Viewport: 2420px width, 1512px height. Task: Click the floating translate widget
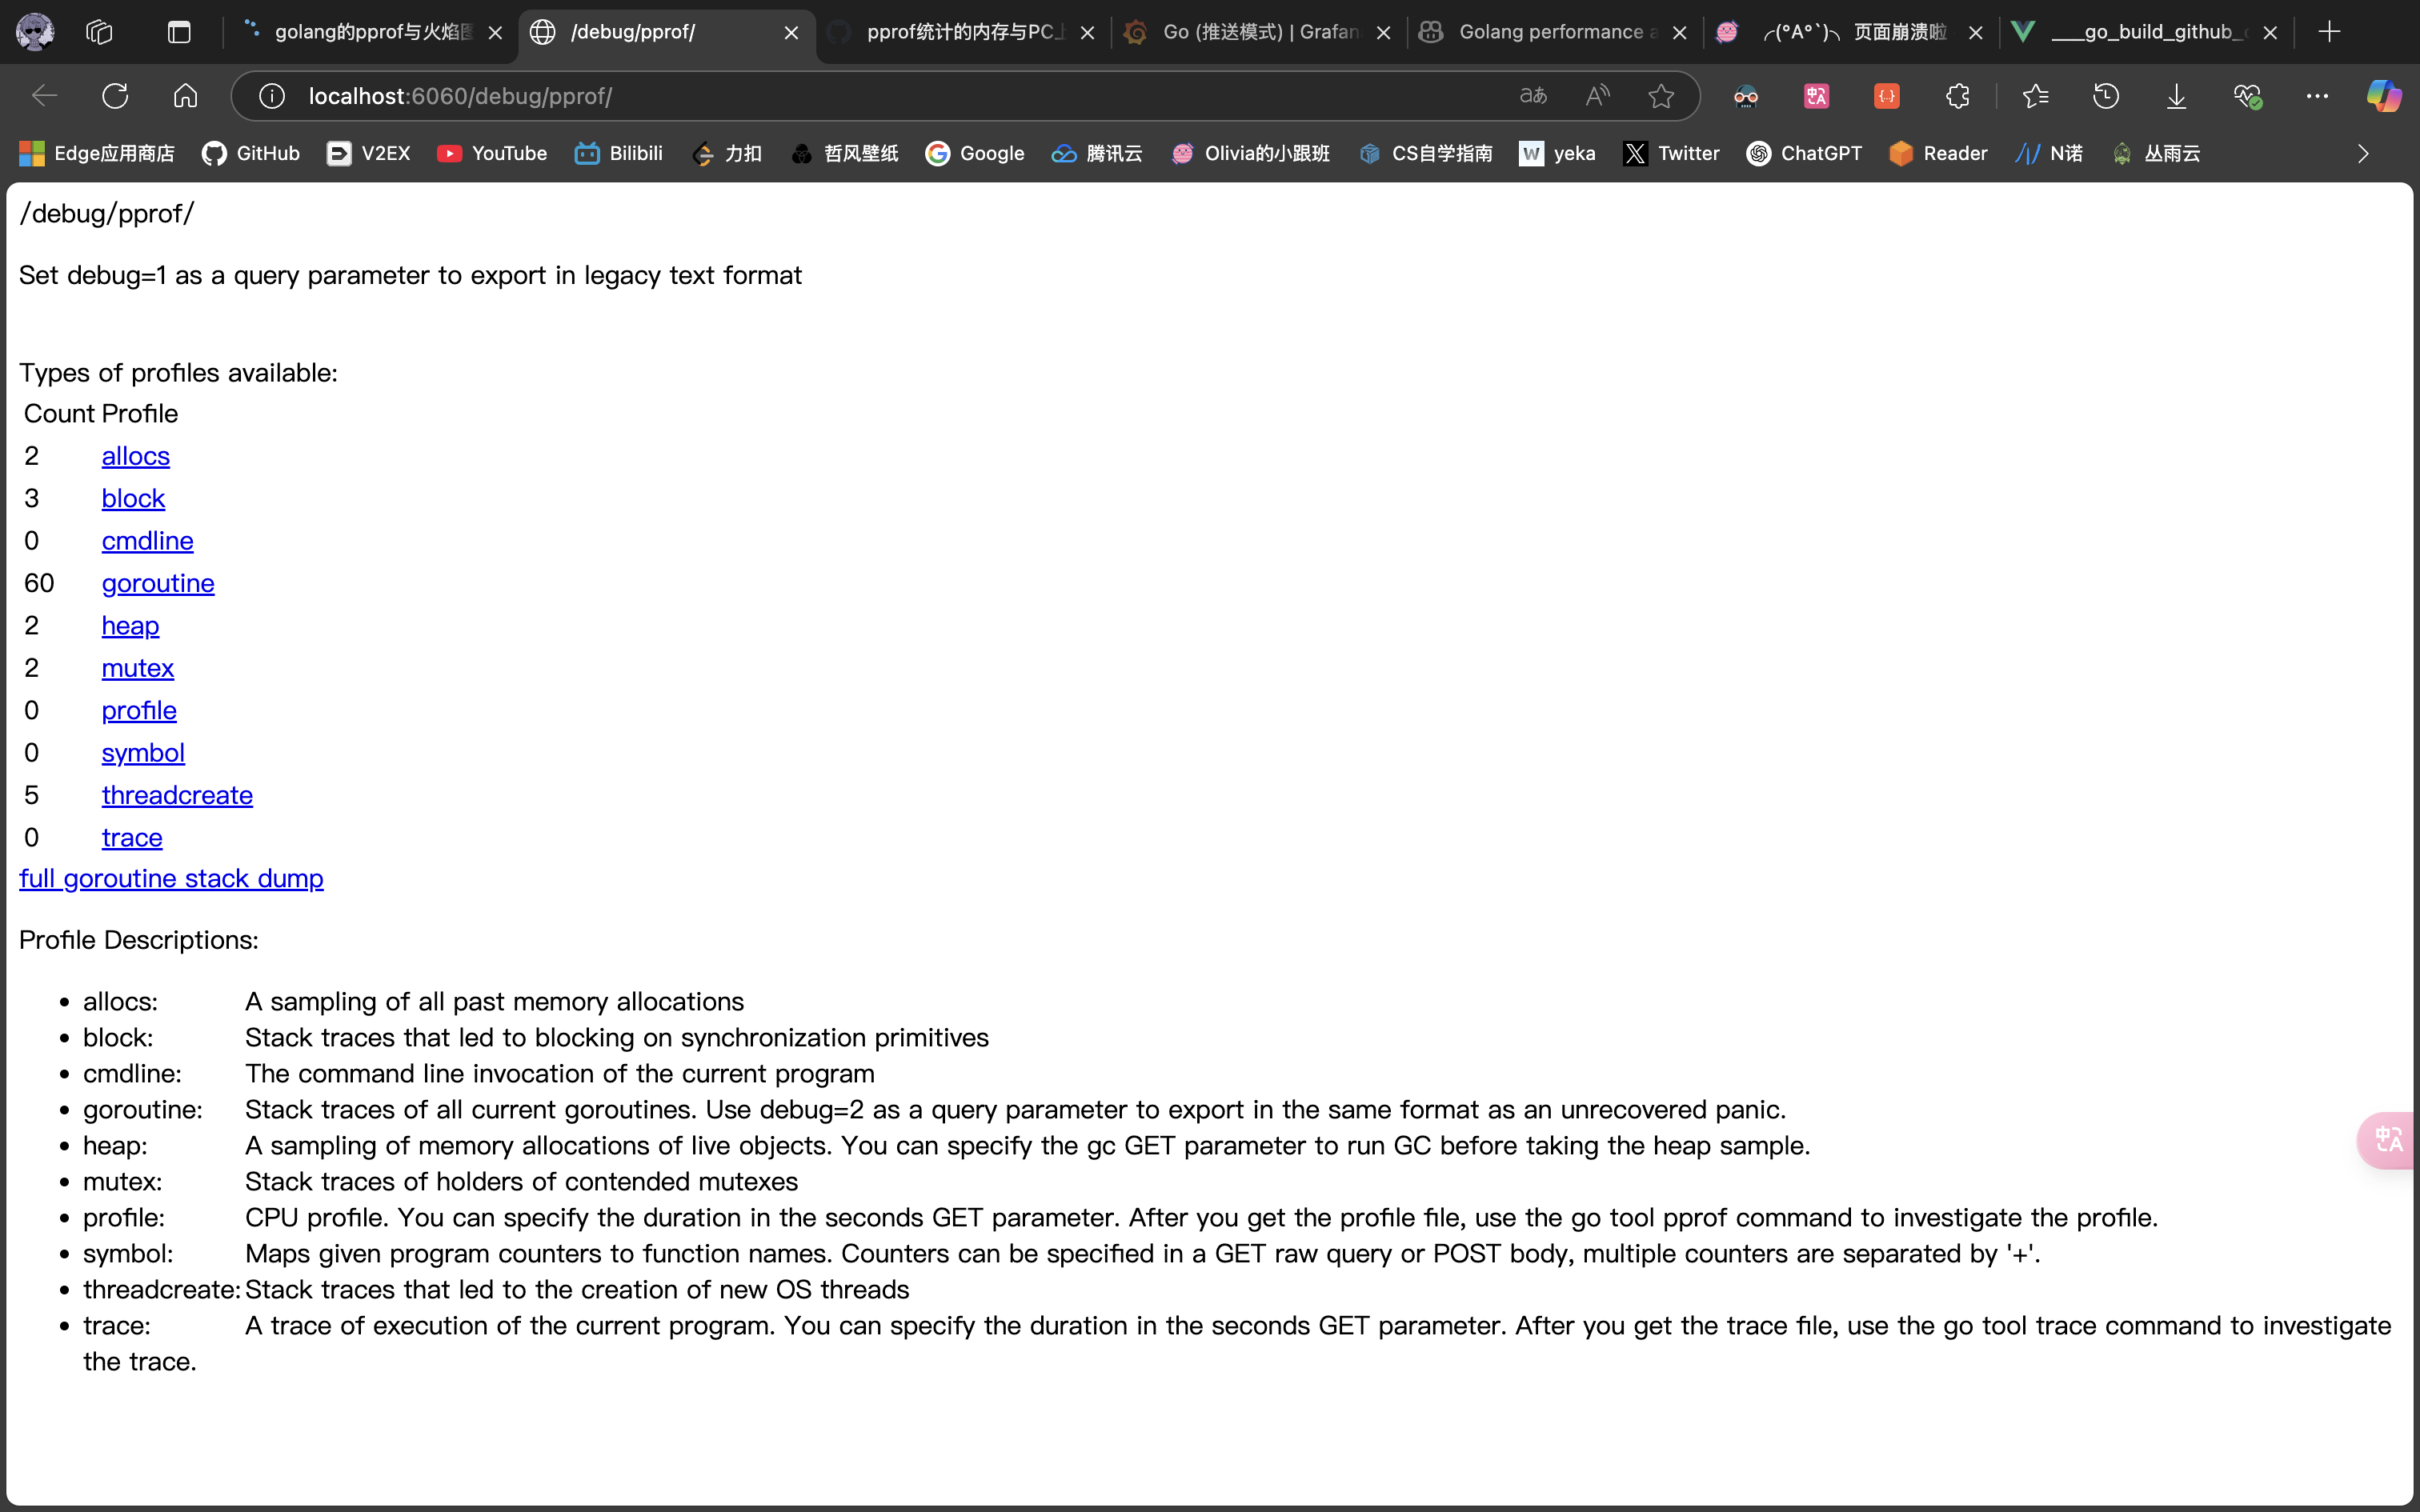point(2389,1139)
